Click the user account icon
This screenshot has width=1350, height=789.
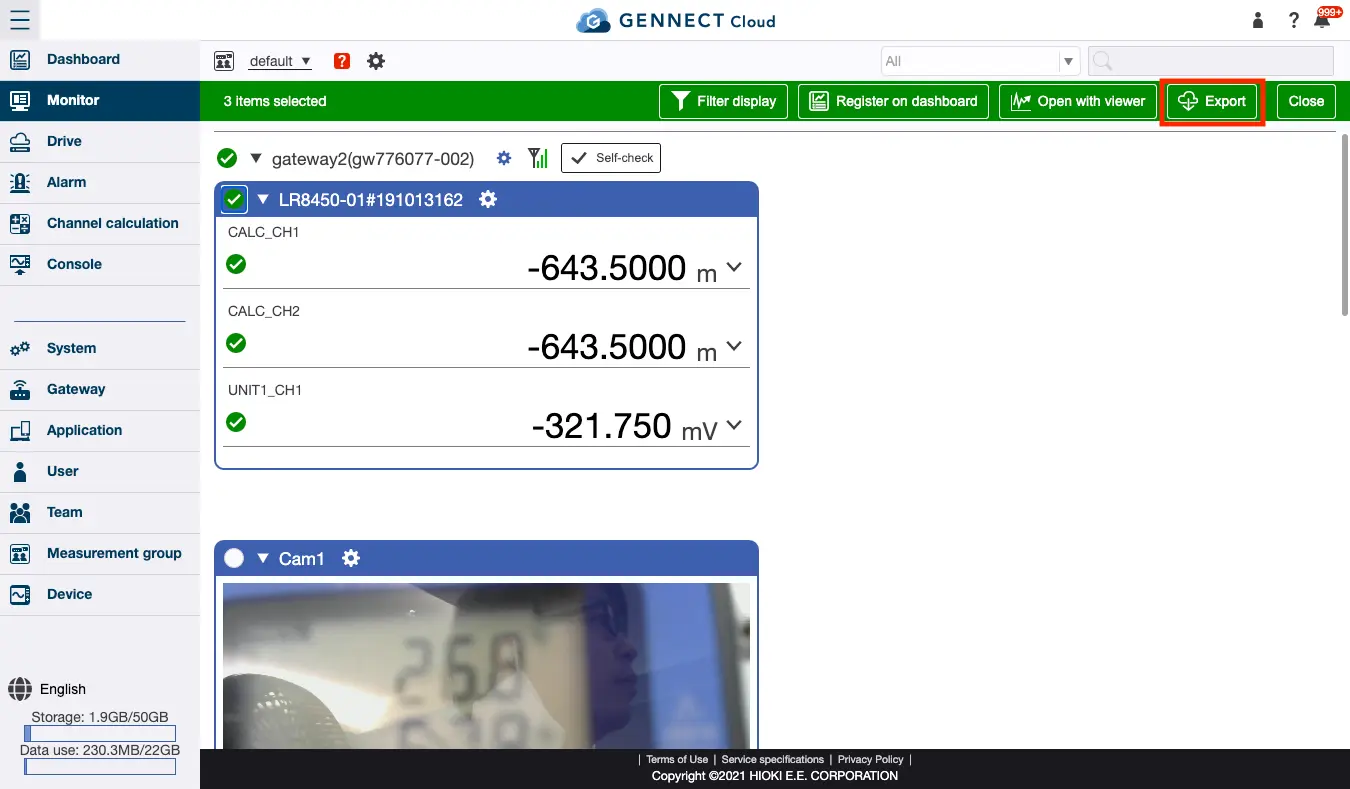coord(1257,19)
